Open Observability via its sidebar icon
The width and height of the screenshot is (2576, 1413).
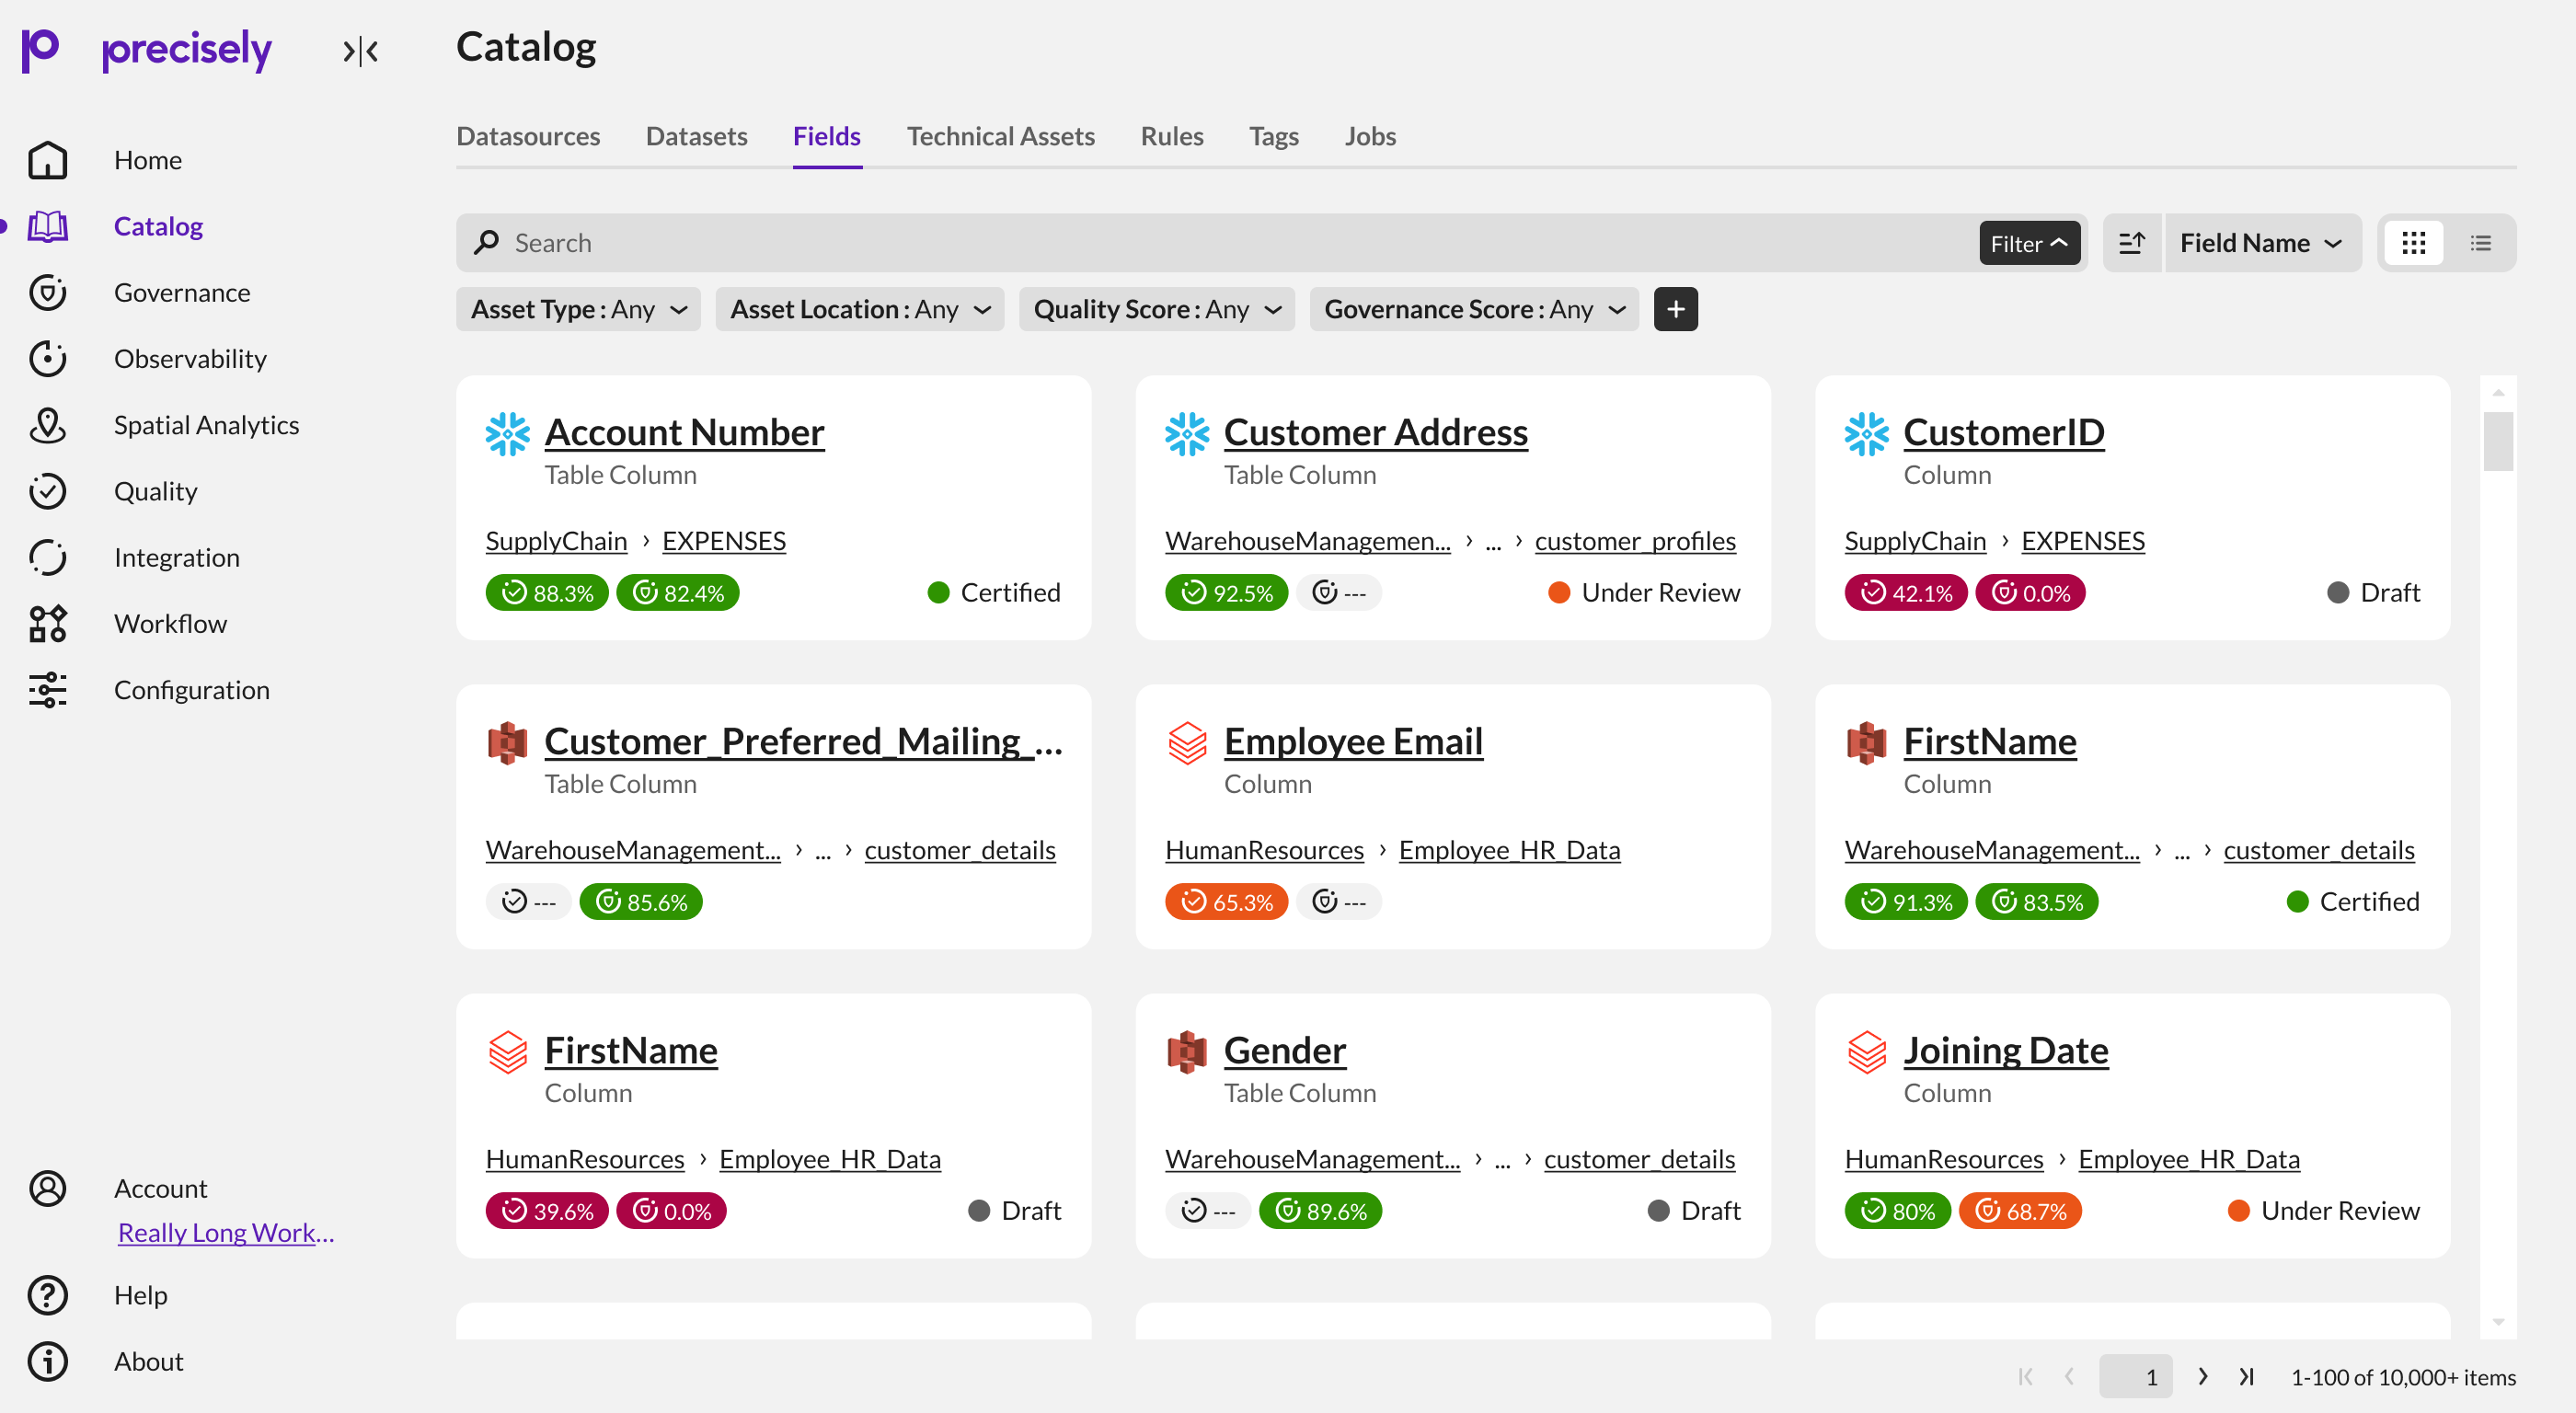coord(47,358)
